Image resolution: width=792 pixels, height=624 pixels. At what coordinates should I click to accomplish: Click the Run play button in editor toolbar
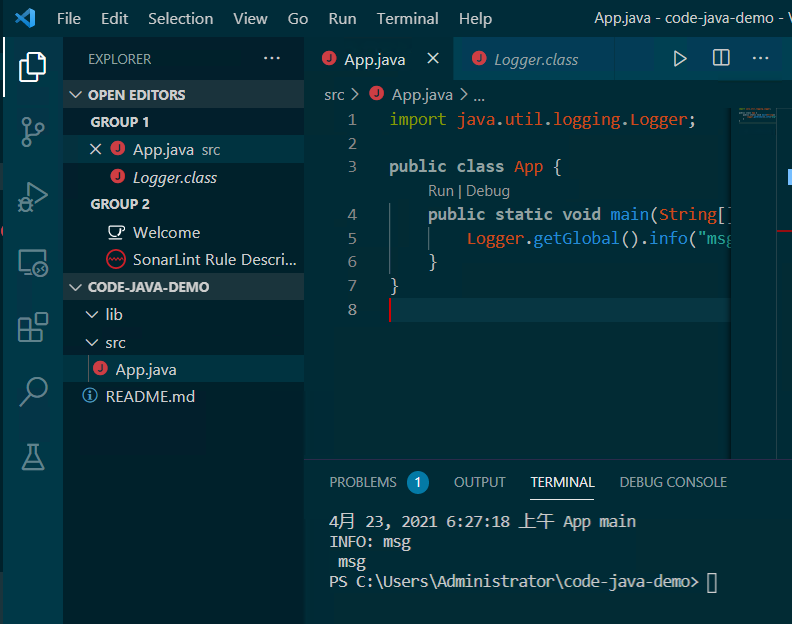coord(680,59)
